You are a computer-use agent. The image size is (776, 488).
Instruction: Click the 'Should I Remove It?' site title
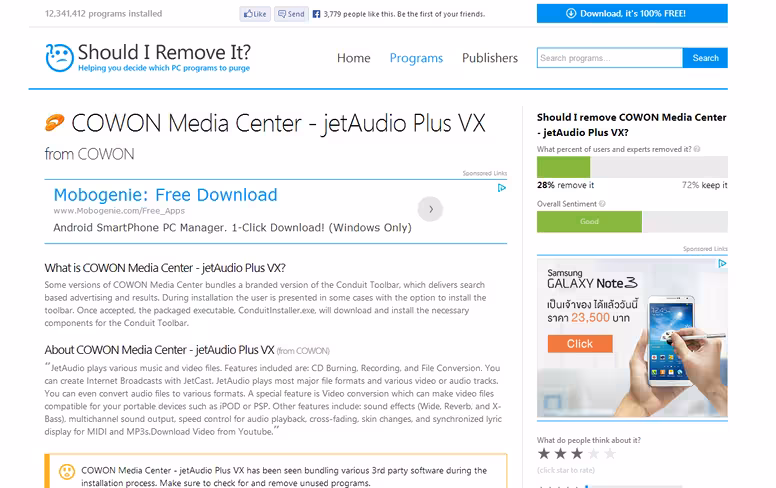[x=164, y=52]
